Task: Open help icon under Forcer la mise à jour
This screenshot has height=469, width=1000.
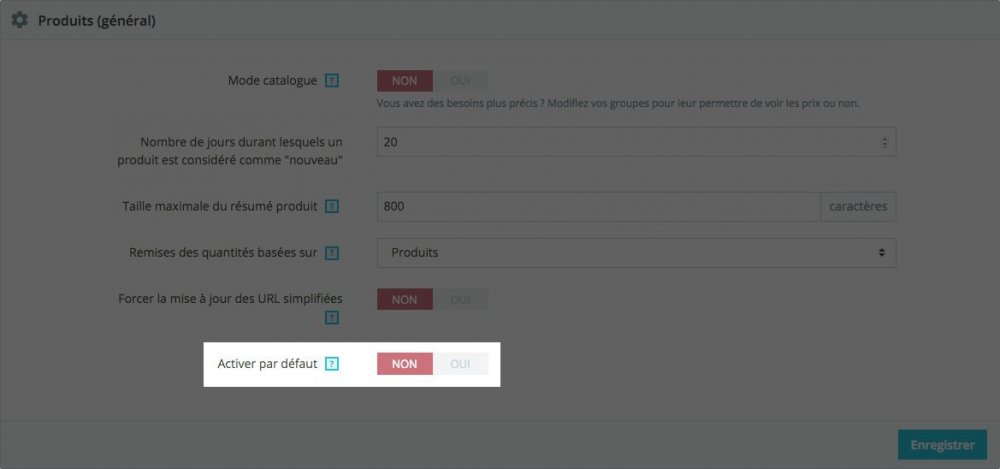Action: 332,318
